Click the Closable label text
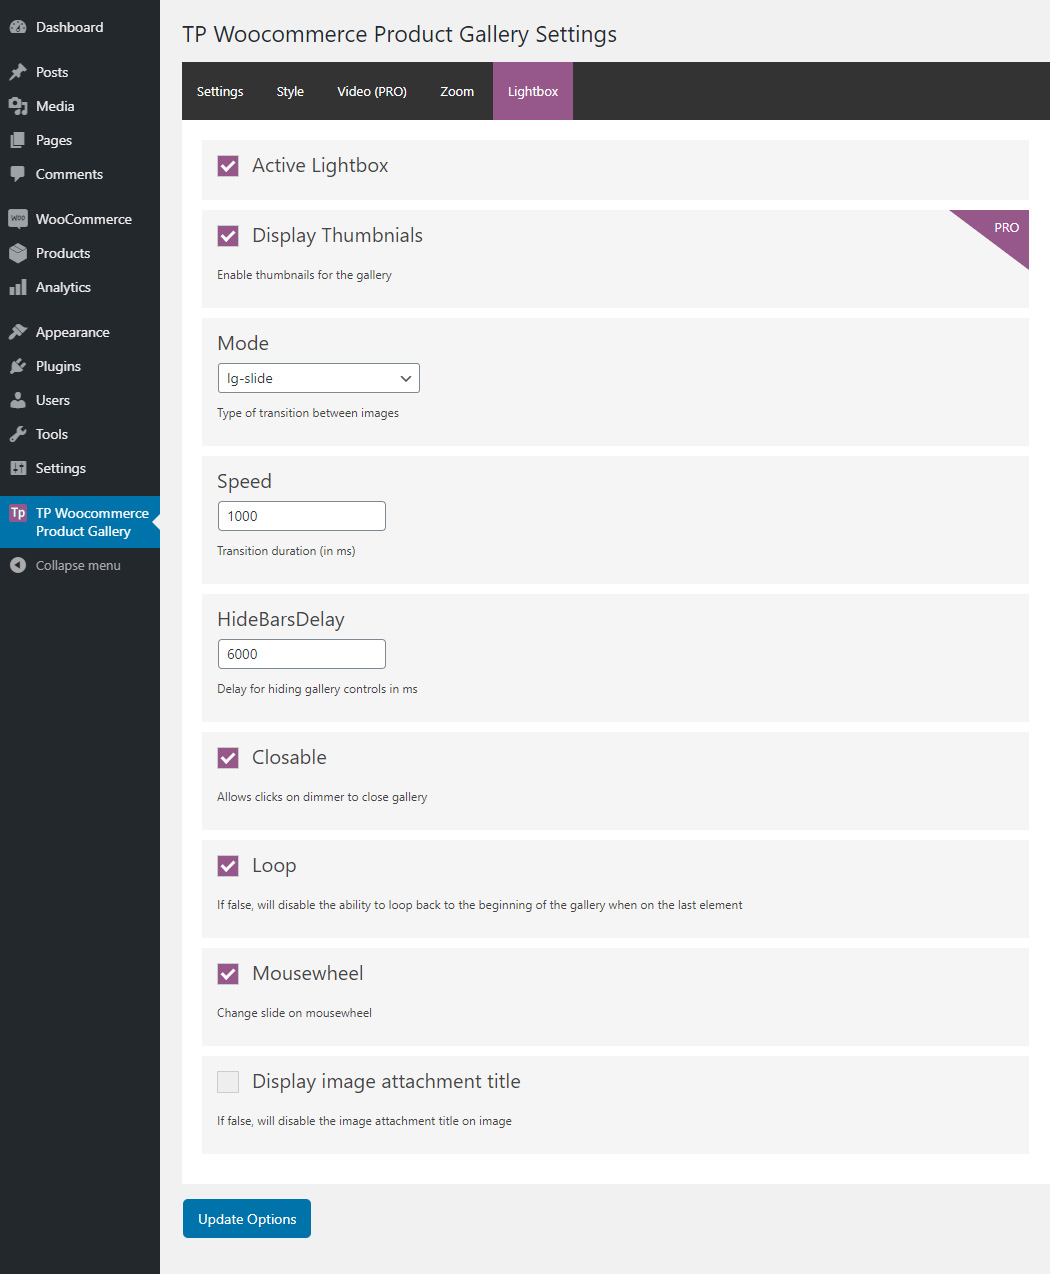Viewport: 1050px width, 1274px height. 289,758
